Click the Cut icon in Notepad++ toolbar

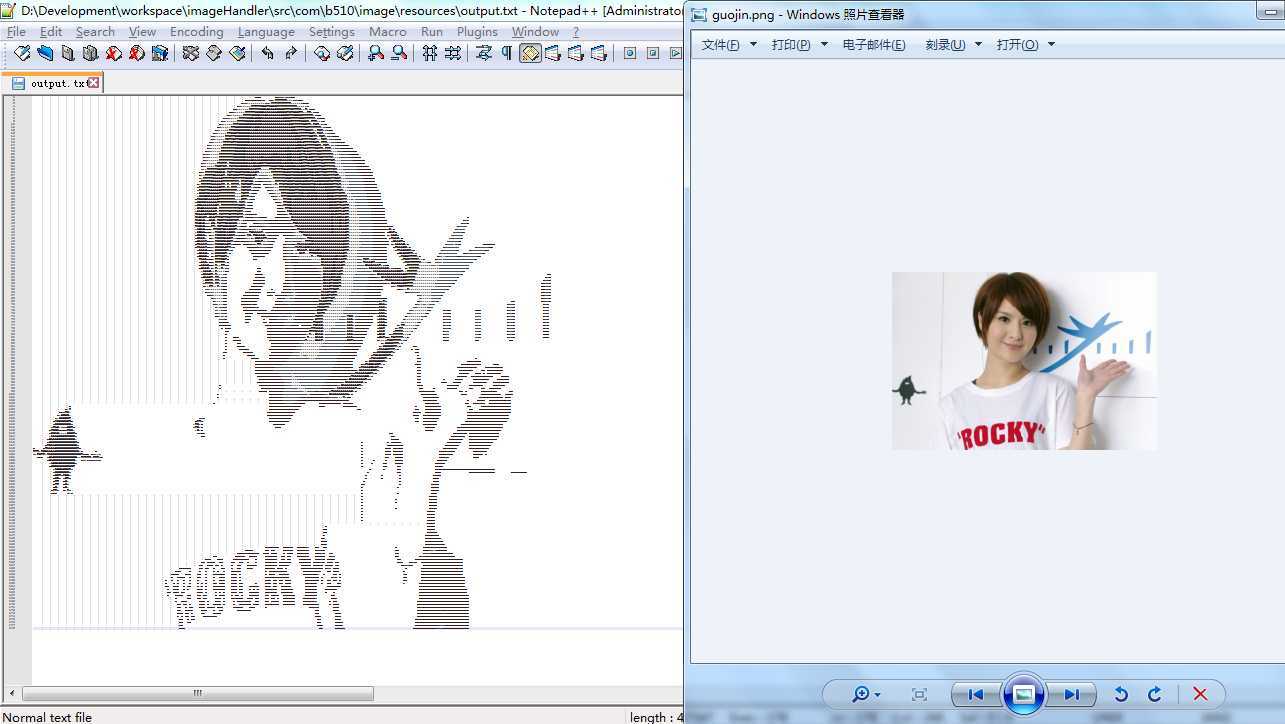click(x=190, y=53)
